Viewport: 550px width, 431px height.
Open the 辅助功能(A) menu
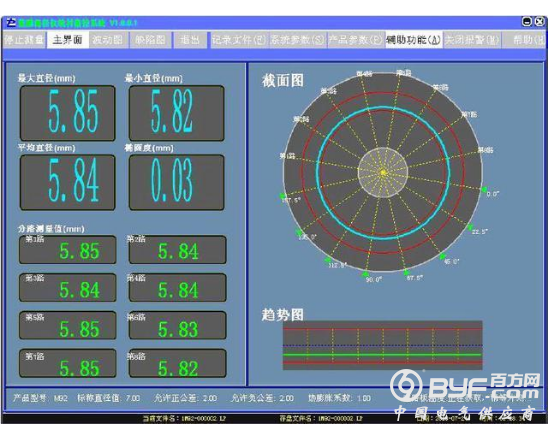click(413, 40)
